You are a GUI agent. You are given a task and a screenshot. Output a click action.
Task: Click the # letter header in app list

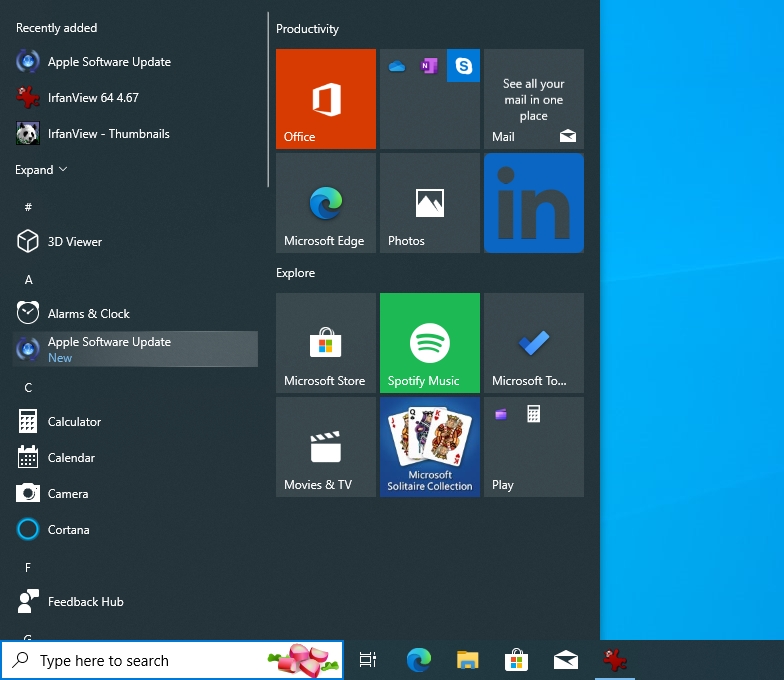pyautogui.click(x=28, y=206)
